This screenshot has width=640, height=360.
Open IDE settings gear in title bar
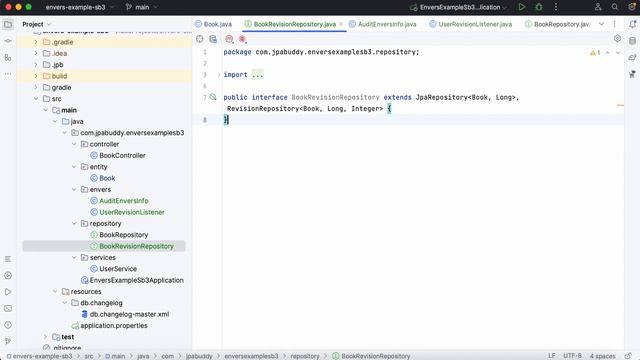[x=632, y=7]
